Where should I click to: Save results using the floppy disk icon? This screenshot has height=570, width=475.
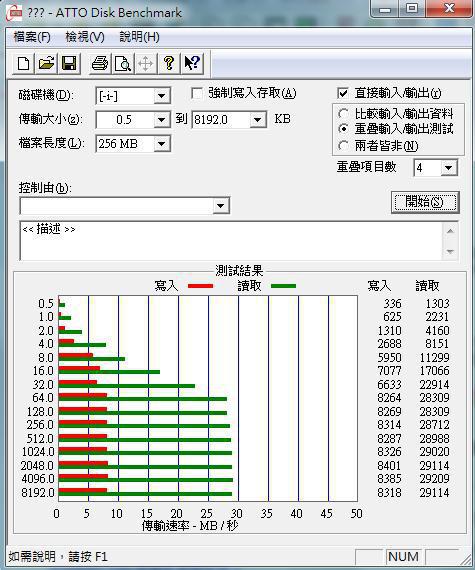69,63
